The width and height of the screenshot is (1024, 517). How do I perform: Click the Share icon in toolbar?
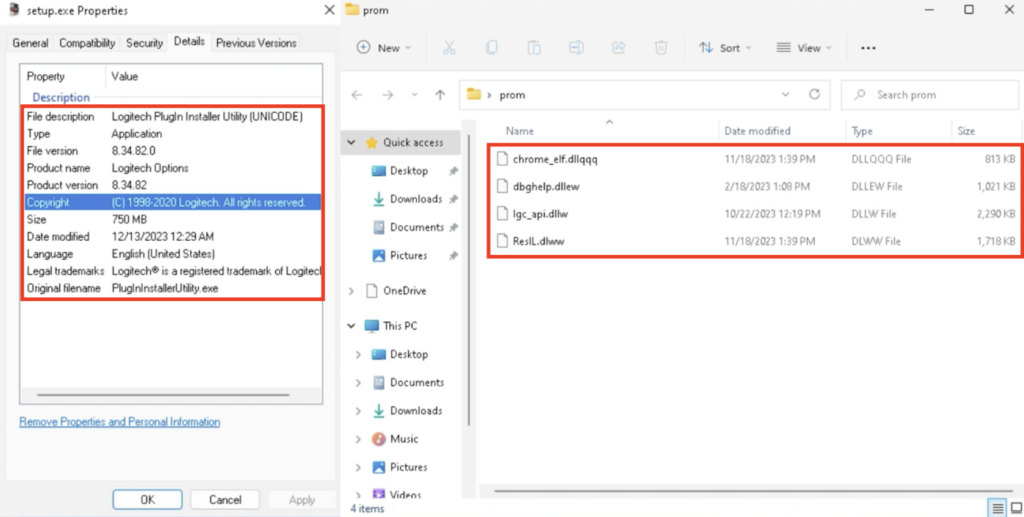coord(618,48)
